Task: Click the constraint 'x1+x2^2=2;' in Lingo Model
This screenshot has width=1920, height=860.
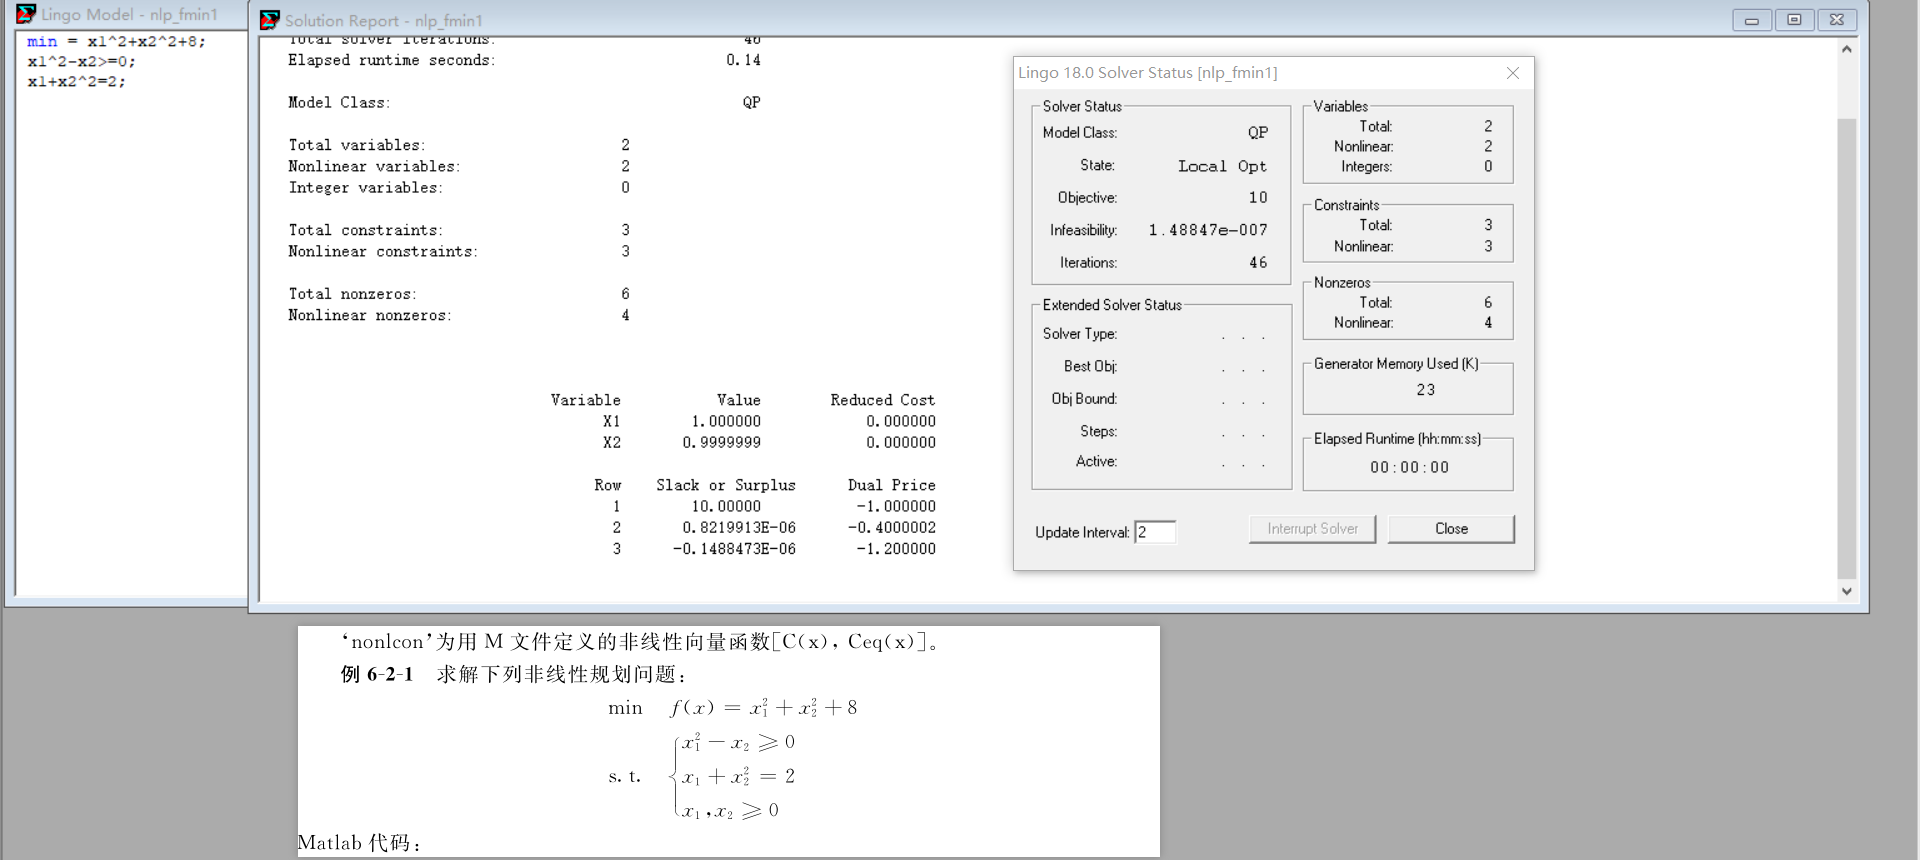Action: pyautogui.click(x=76, y=81)
